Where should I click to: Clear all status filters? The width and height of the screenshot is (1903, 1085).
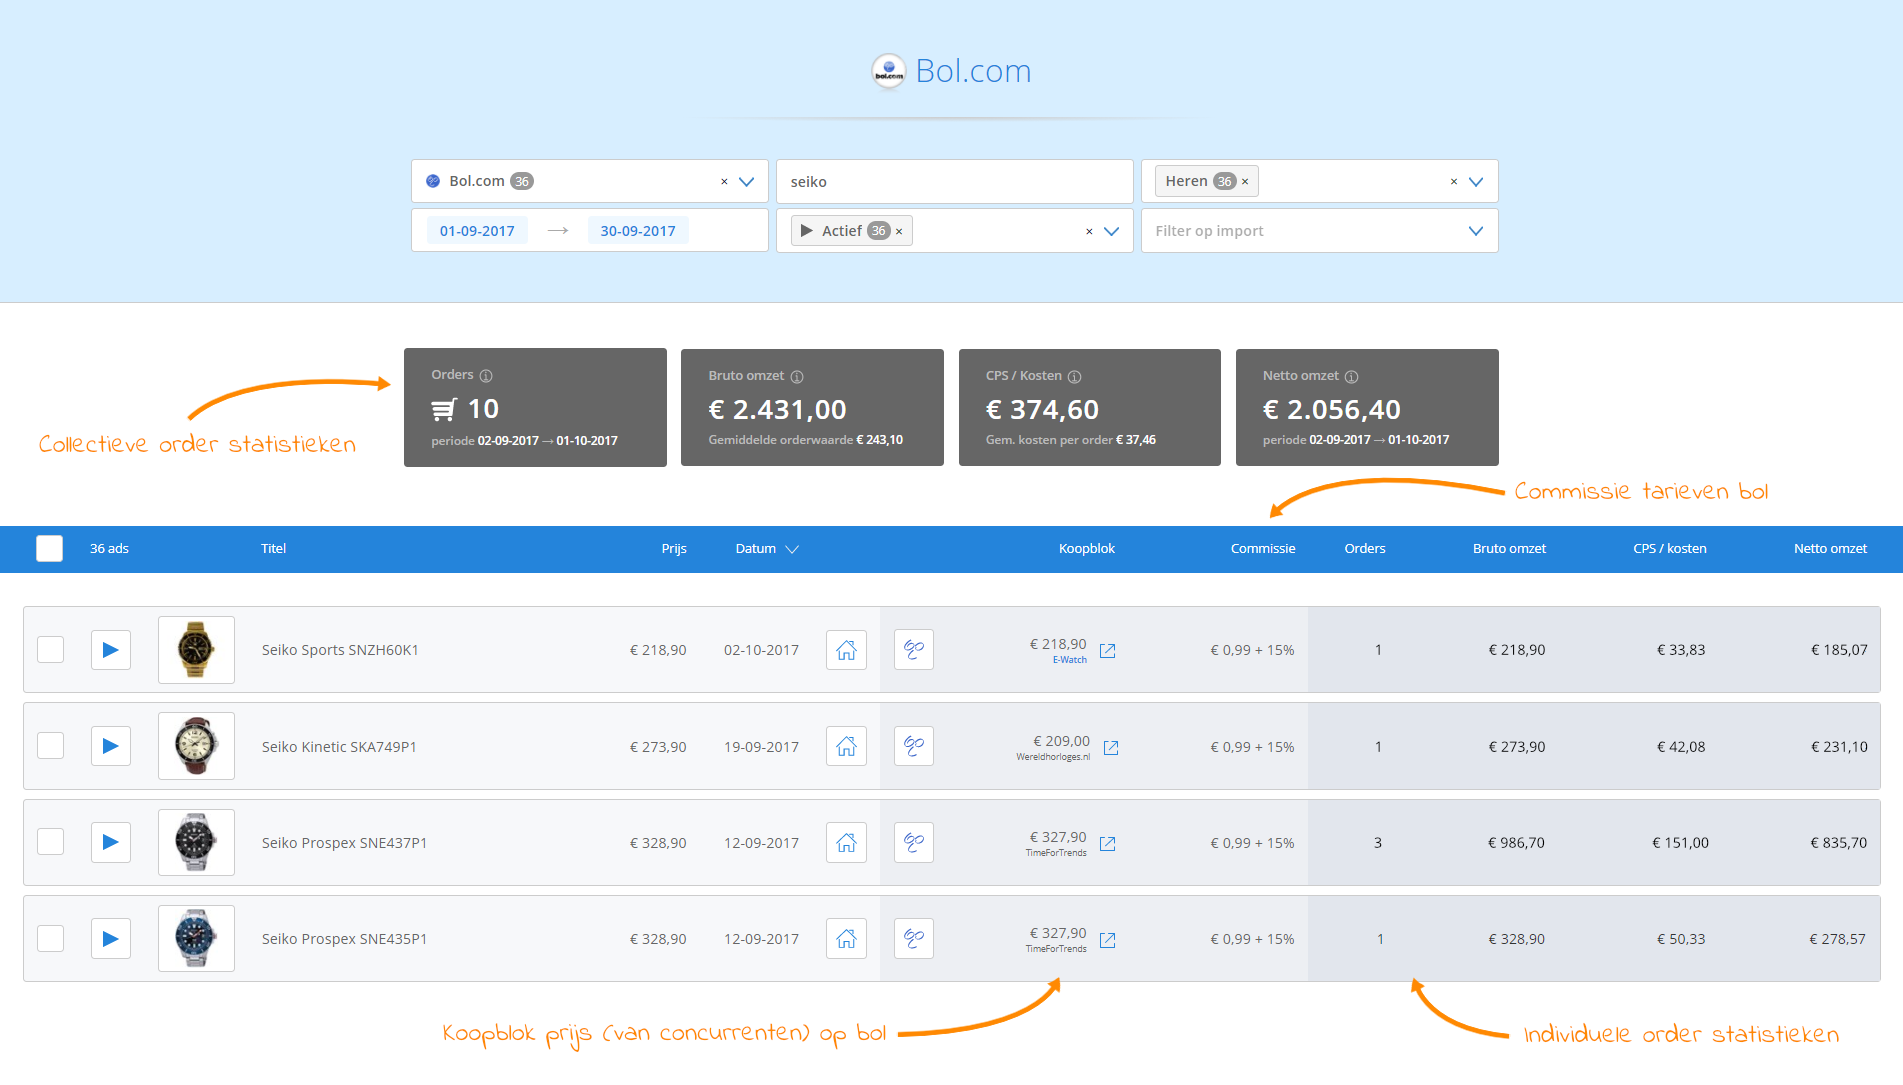tap(1089, 232)
